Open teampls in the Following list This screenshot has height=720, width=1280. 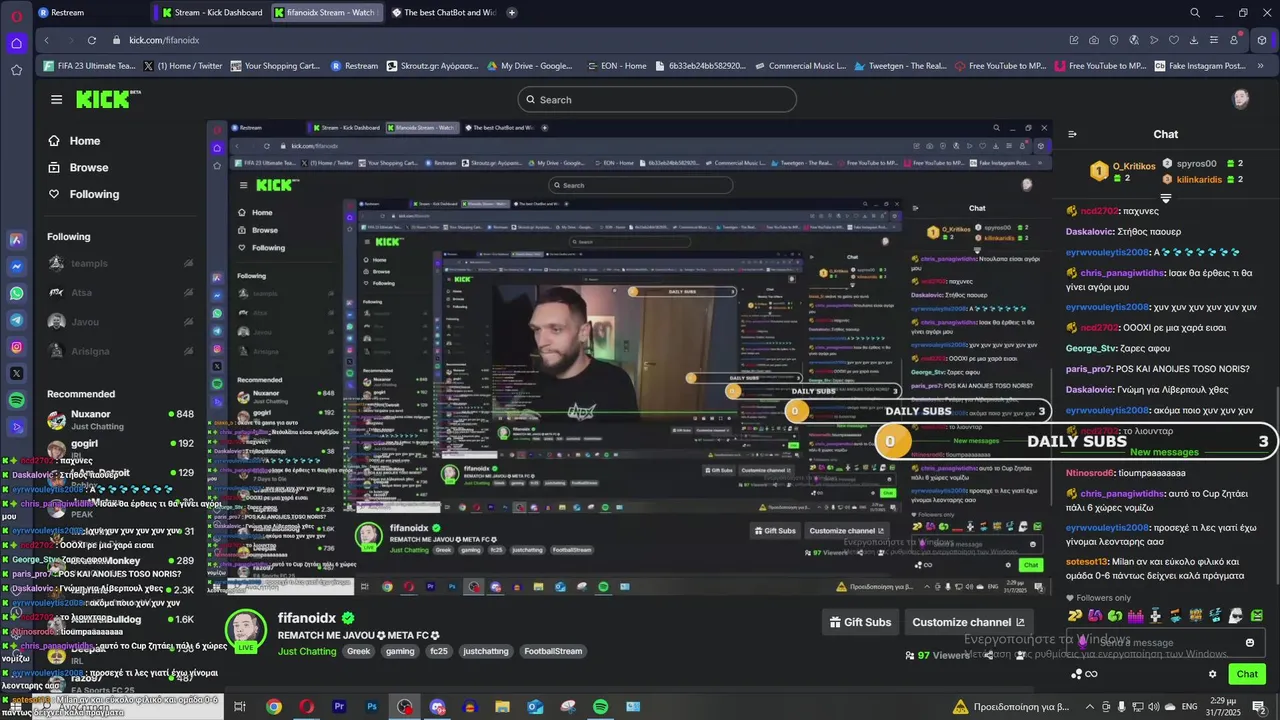pos(120,264)
